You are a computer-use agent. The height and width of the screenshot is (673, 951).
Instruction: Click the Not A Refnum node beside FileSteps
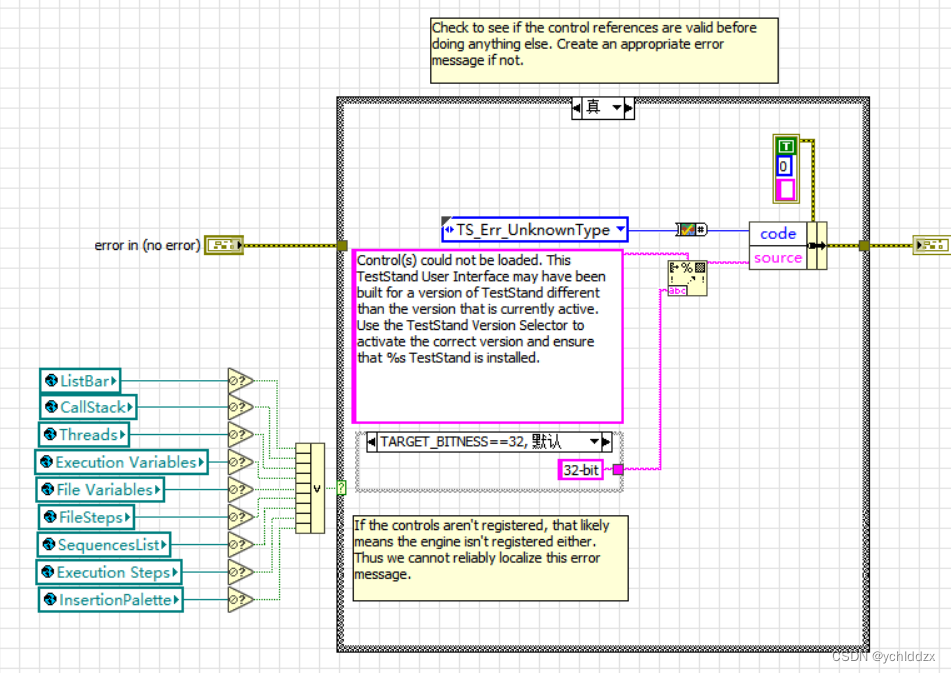(x=240, y=517)
